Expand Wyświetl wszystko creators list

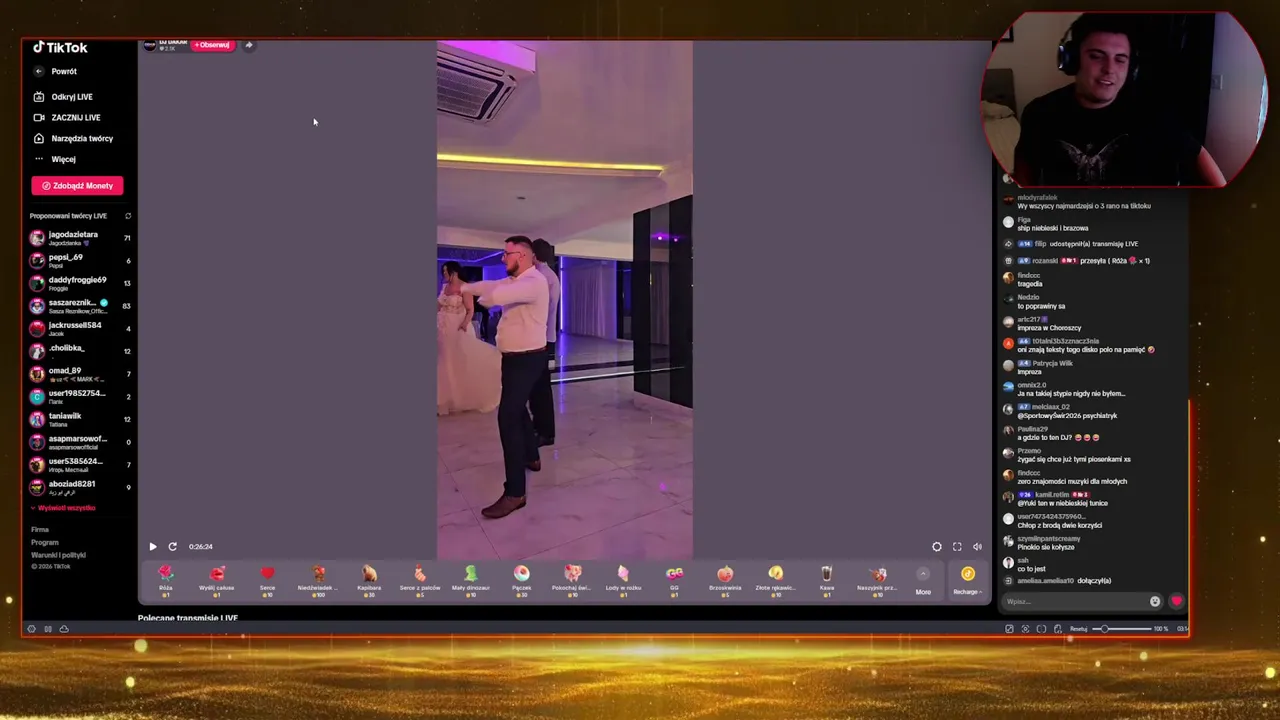(x=63, y=508)
